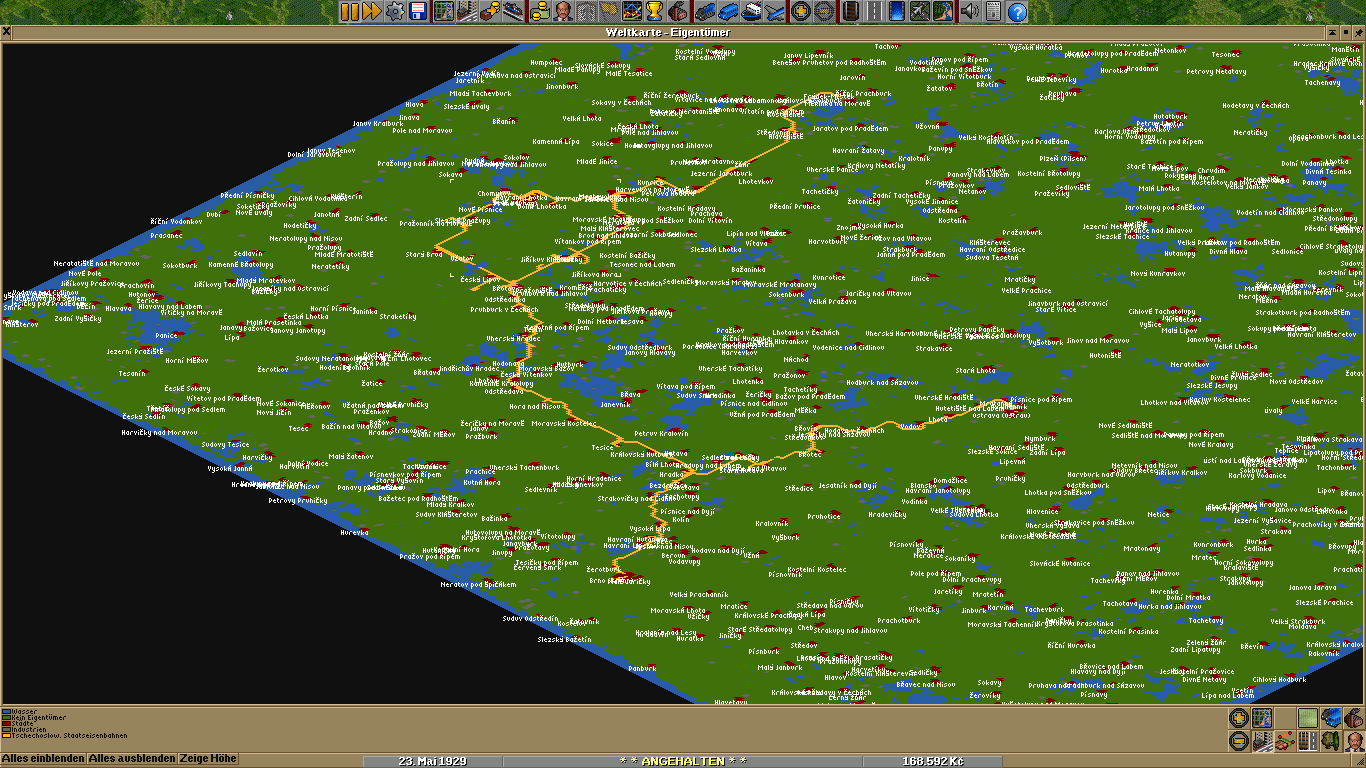
Task: Toggle the 'Zeige Höhe' height display
Action: coord(208,759)
